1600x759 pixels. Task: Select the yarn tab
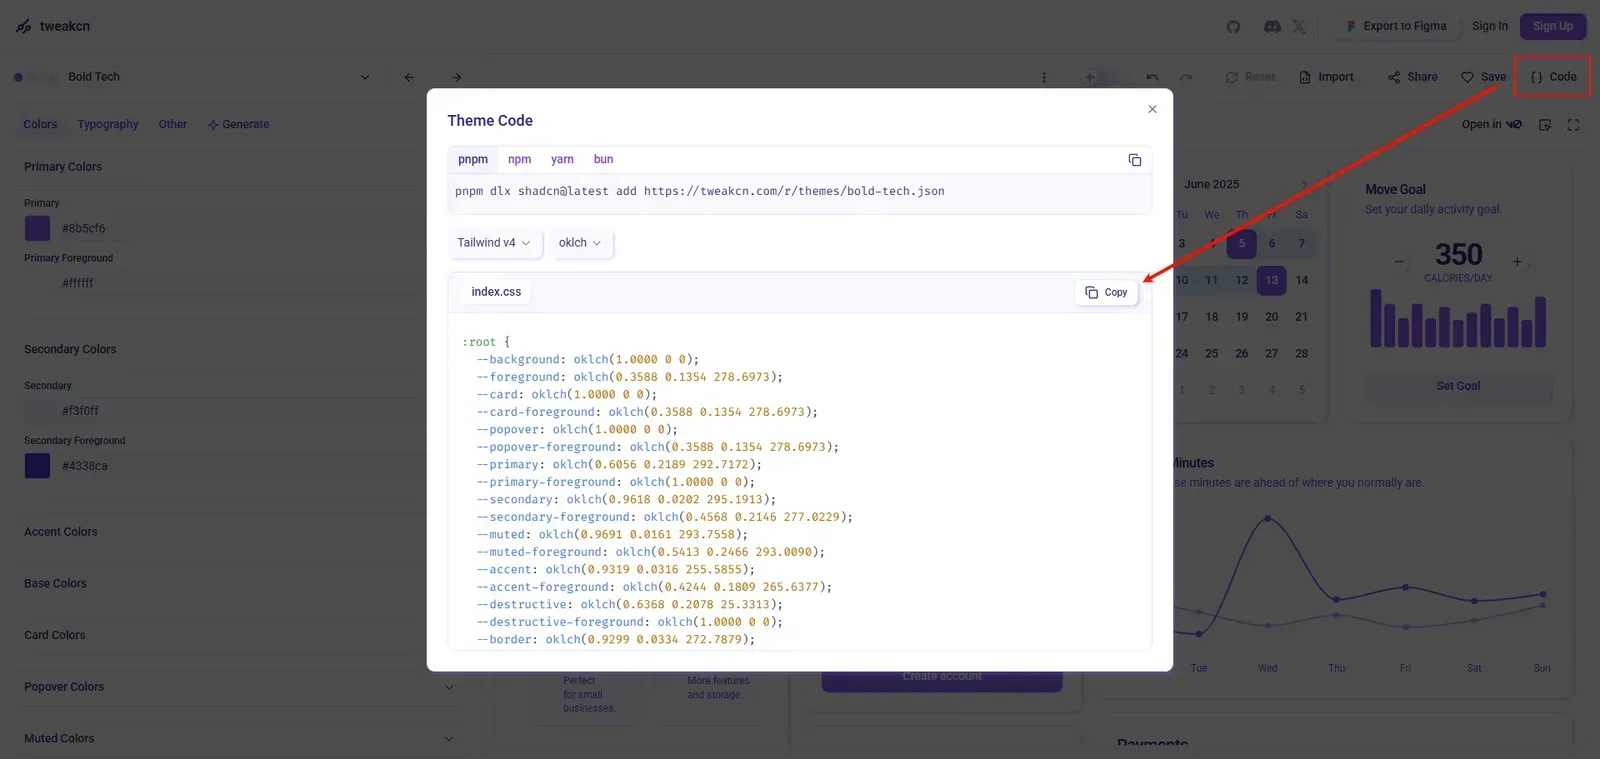click(562, 160)
